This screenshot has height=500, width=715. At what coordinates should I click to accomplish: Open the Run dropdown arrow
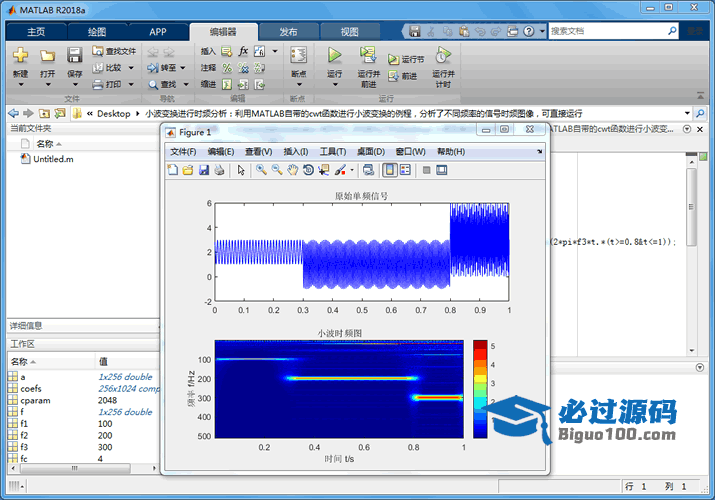pos(335,84)
